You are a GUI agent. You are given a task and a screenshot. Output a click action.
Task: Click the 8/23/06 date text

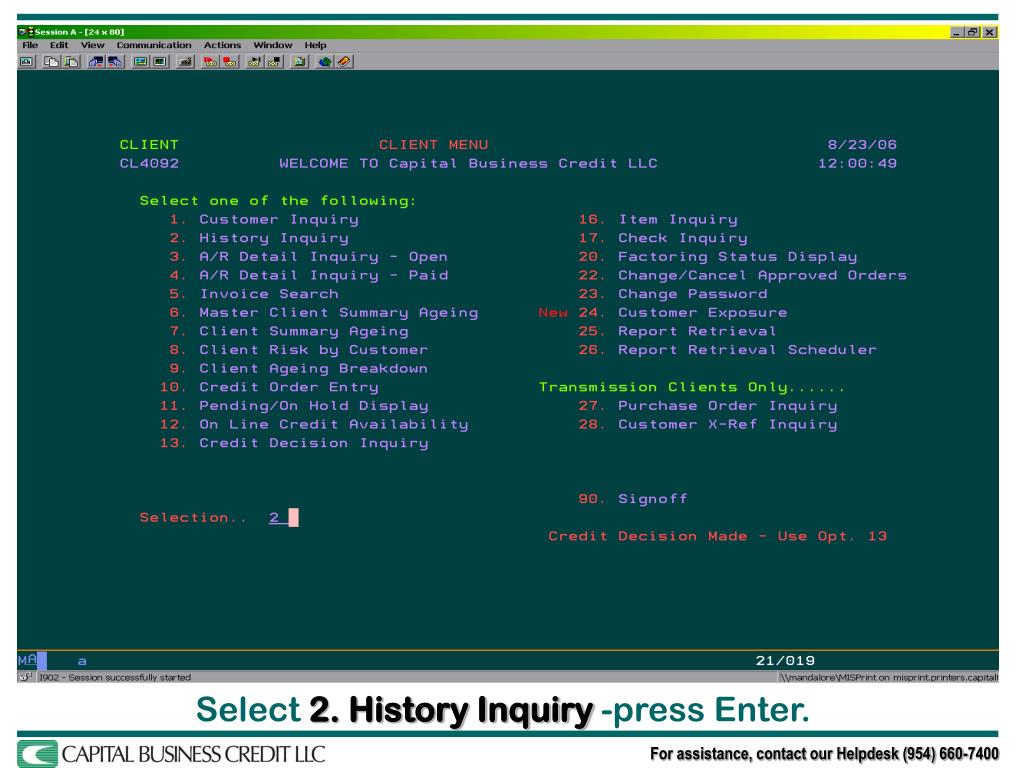pos(862,145)
